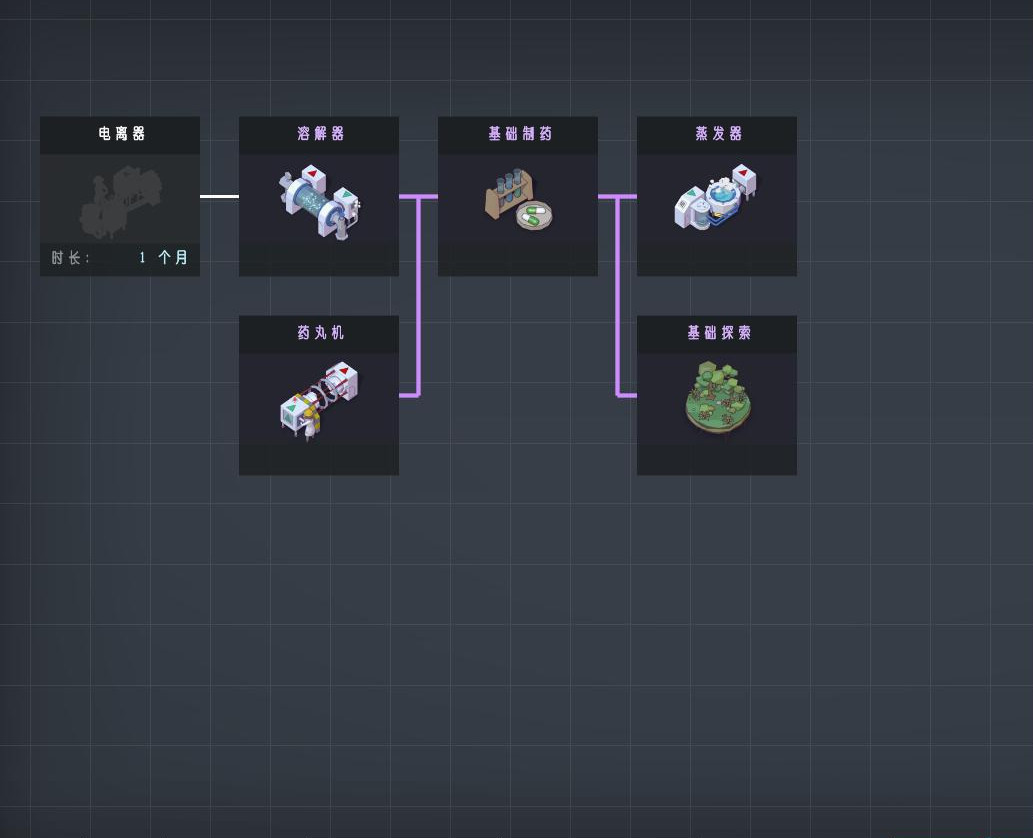Image resolution: width=1033 pixels, height=838 pixels.
Task: Click purple connector line leaving 药丸机
Action: (408, 395)
